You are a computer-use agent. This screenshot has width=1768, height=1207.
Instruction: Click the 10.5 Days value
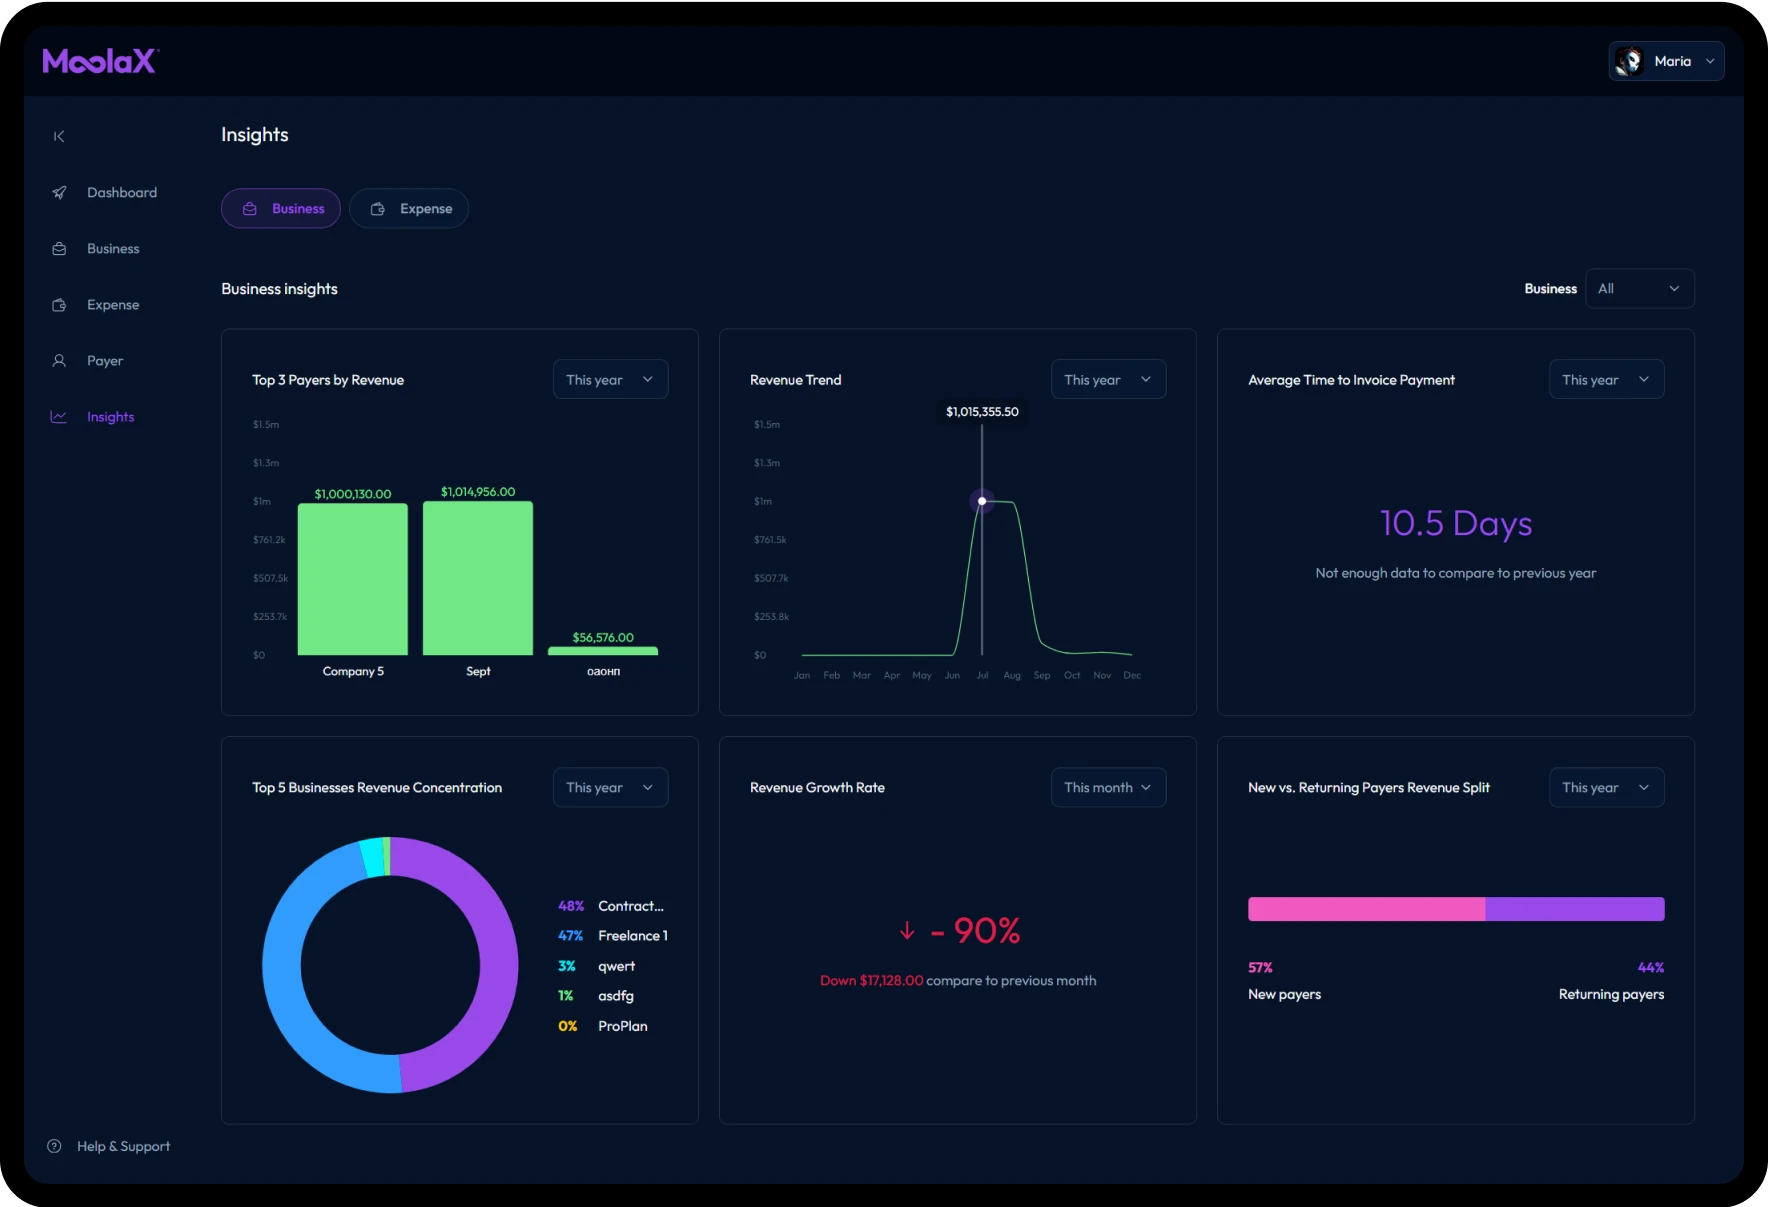pyautogui.click(x=1456, y=523)
